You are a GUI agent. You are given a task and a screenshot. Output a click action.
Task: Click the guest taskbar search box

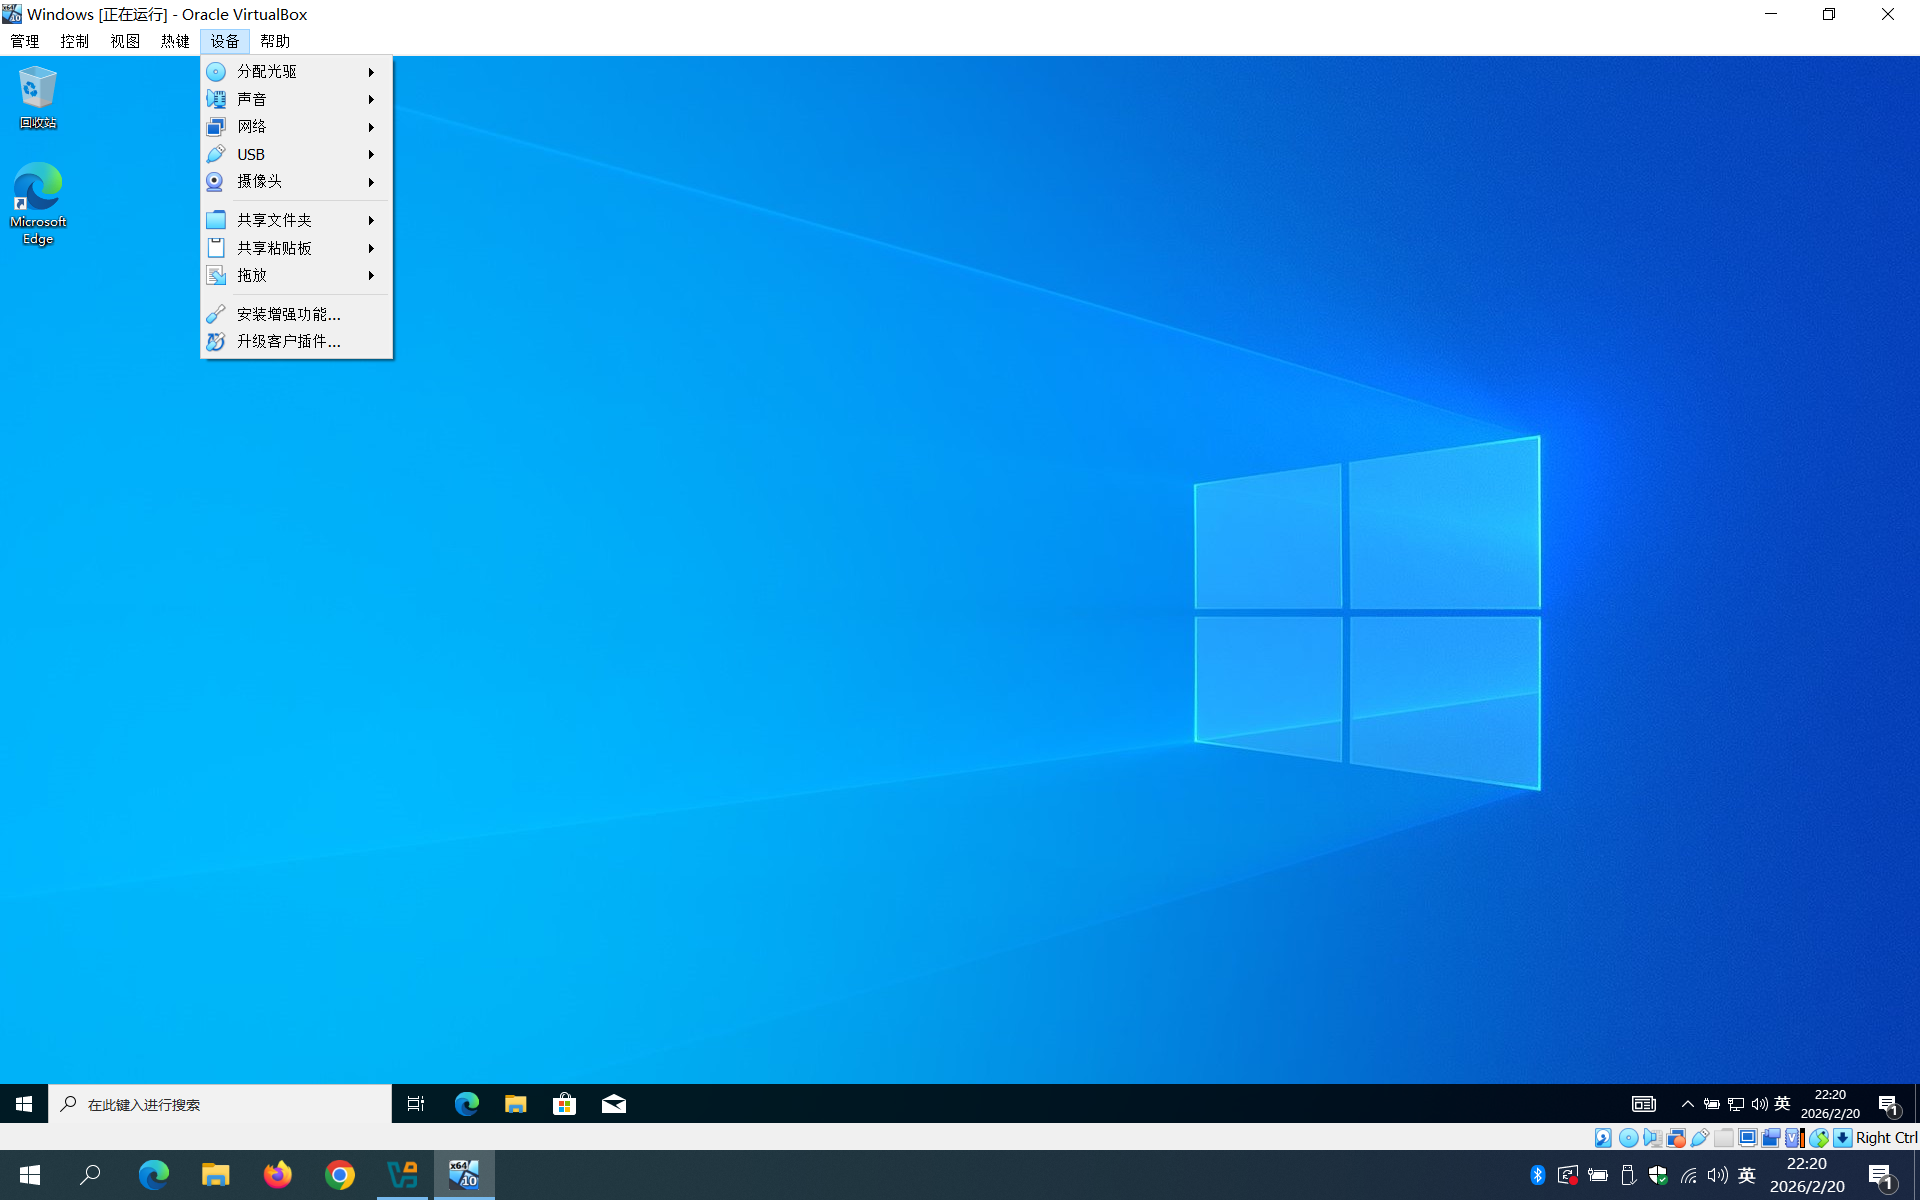pyautogui.click(x=220, y=1104)
